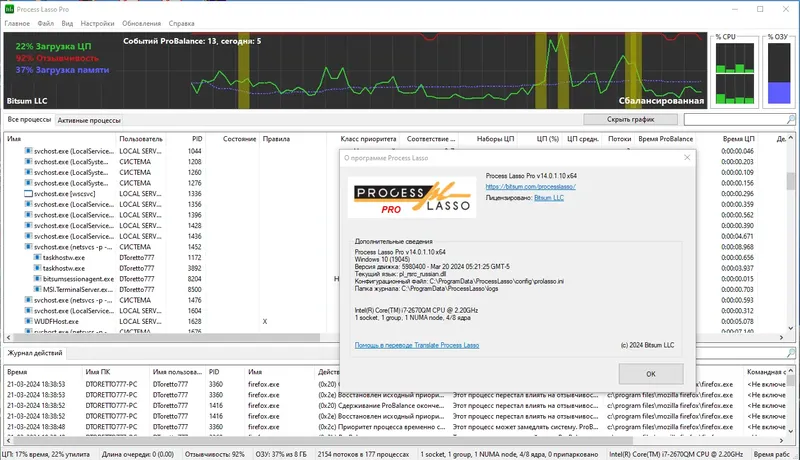Image resolution: width=800 pixels, height=460 pixels.
Task: Click the MSI.TerminalServer.exe process icon
Action: (37, 289)
